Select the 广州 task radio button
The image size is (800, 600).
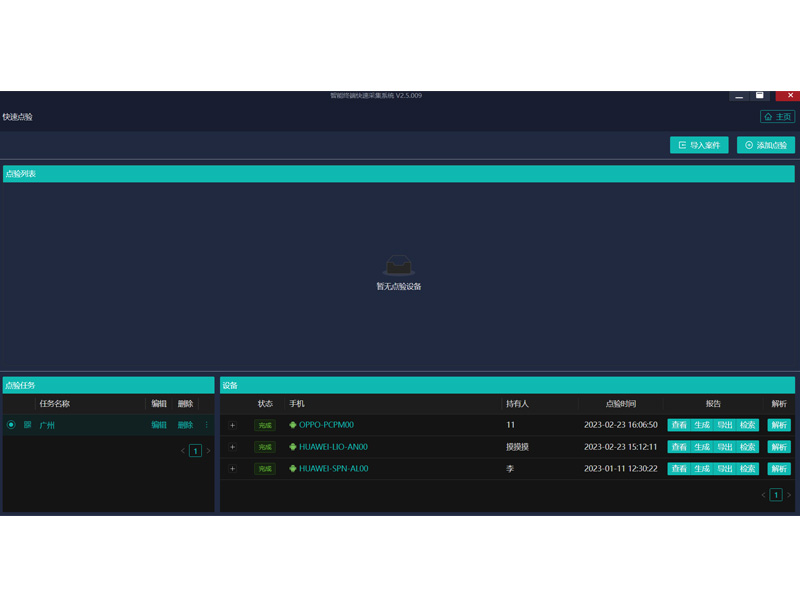(x=11, y=425)
